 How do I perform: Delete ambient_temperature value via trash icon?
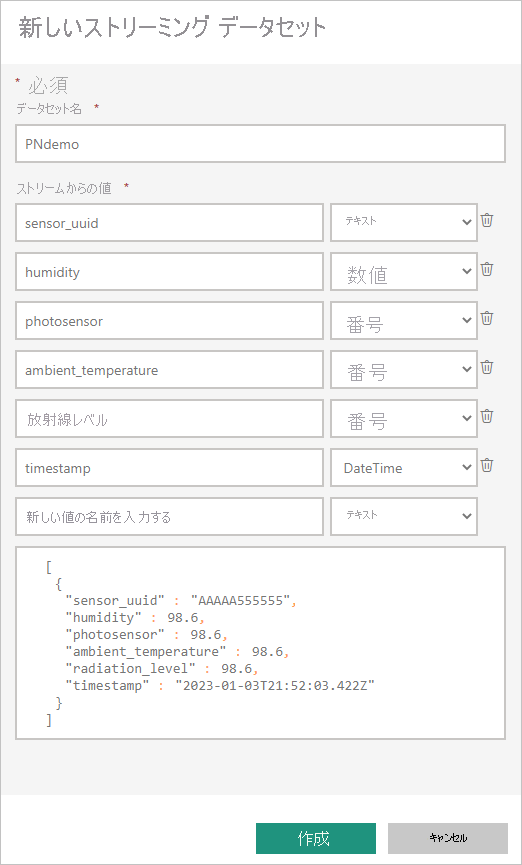[x=487, y=367]
